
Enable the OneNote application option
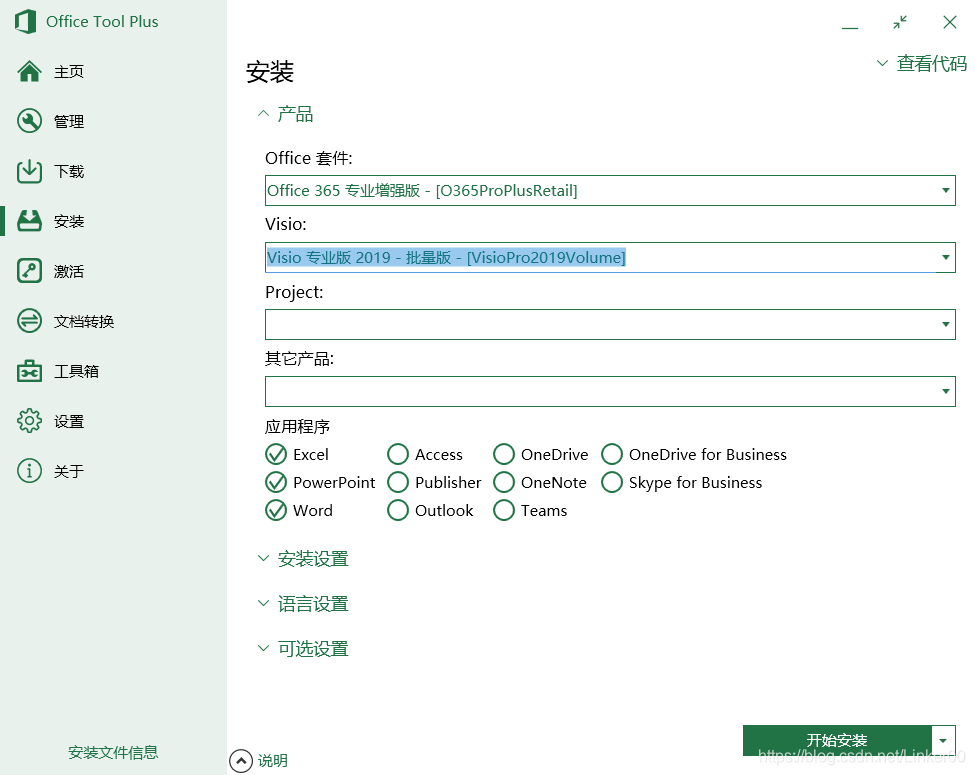click(504, 483)
